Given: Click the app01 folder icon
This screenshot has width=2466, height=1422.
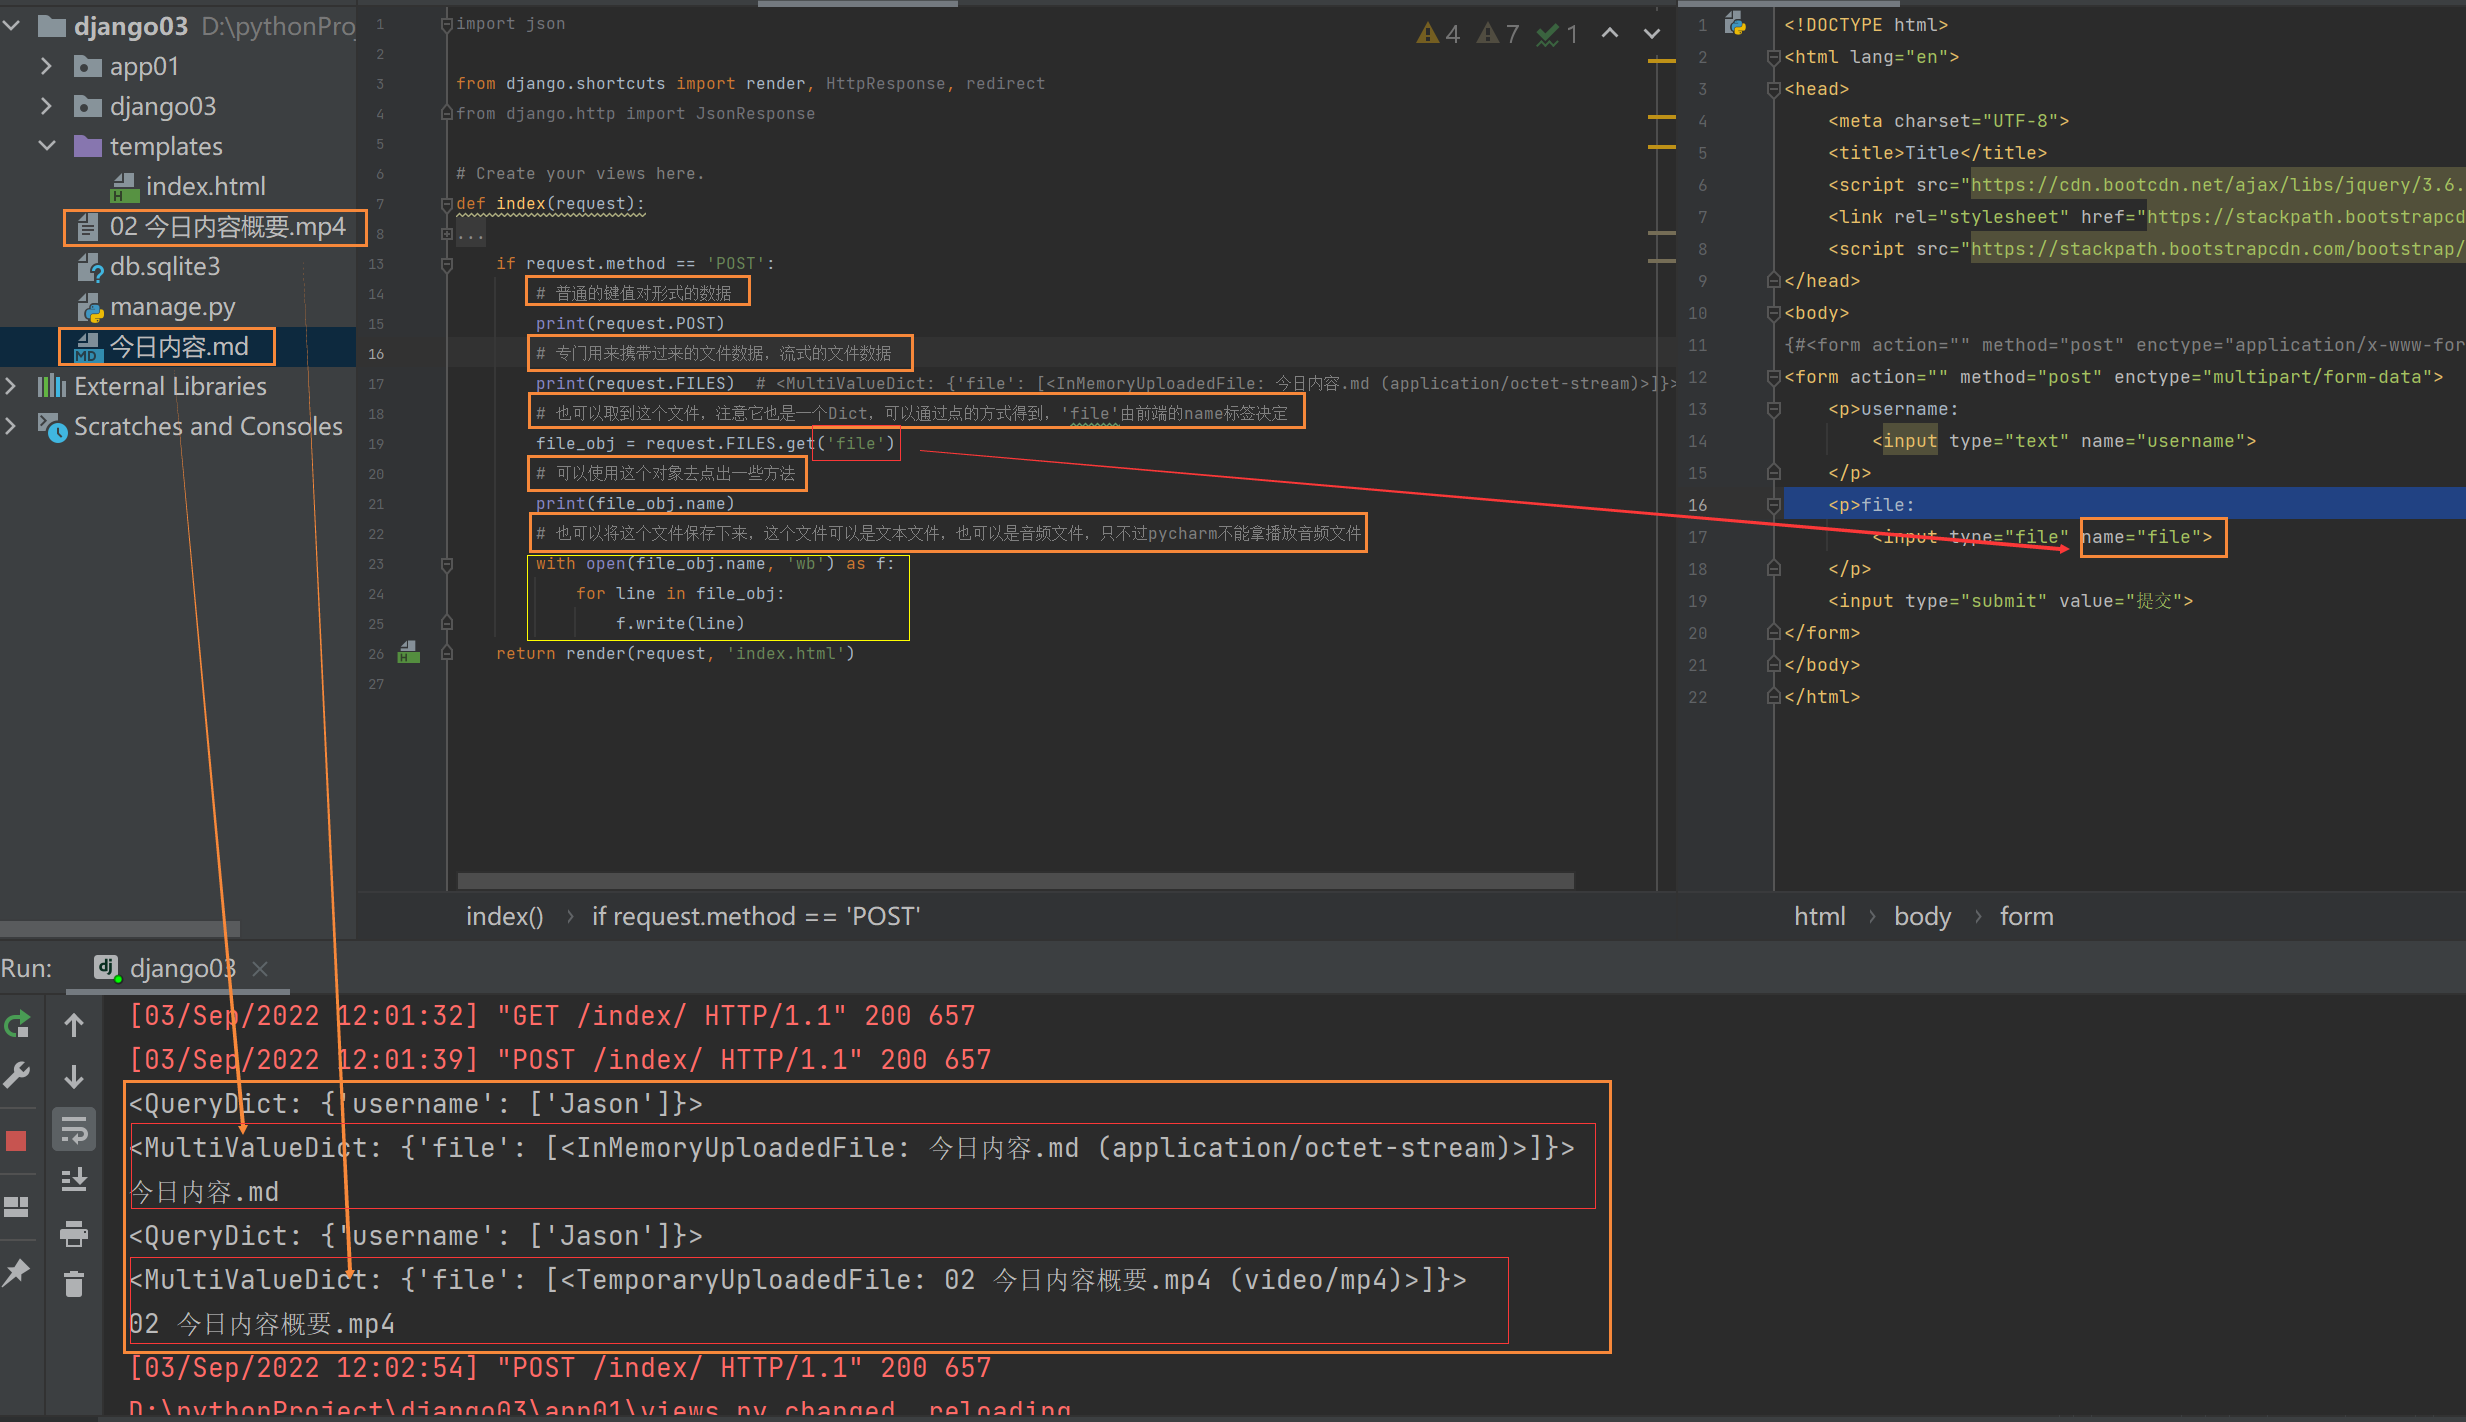Looking at the screenshot, I should 87,66.
